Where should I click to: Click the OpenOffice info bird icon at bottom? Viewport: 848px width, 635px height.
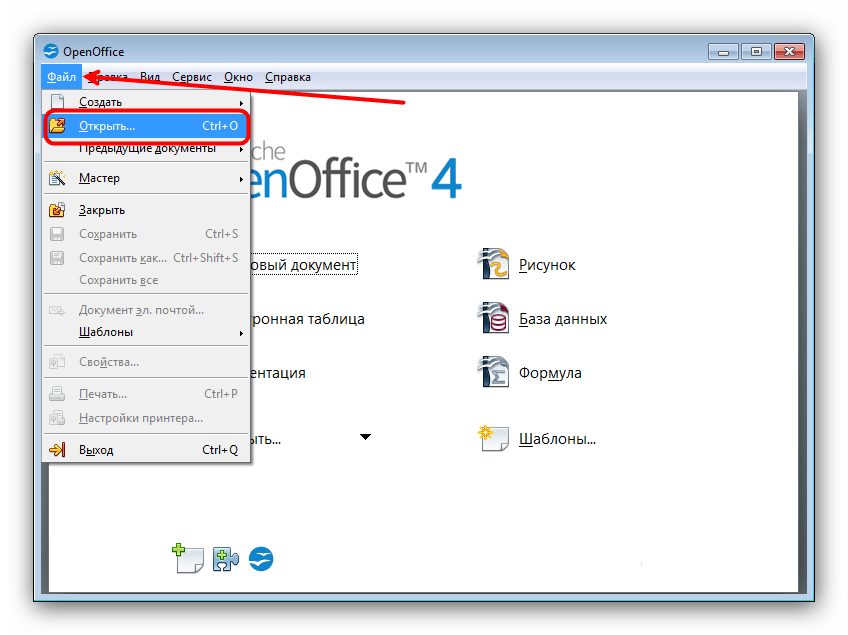pos(261,559)
